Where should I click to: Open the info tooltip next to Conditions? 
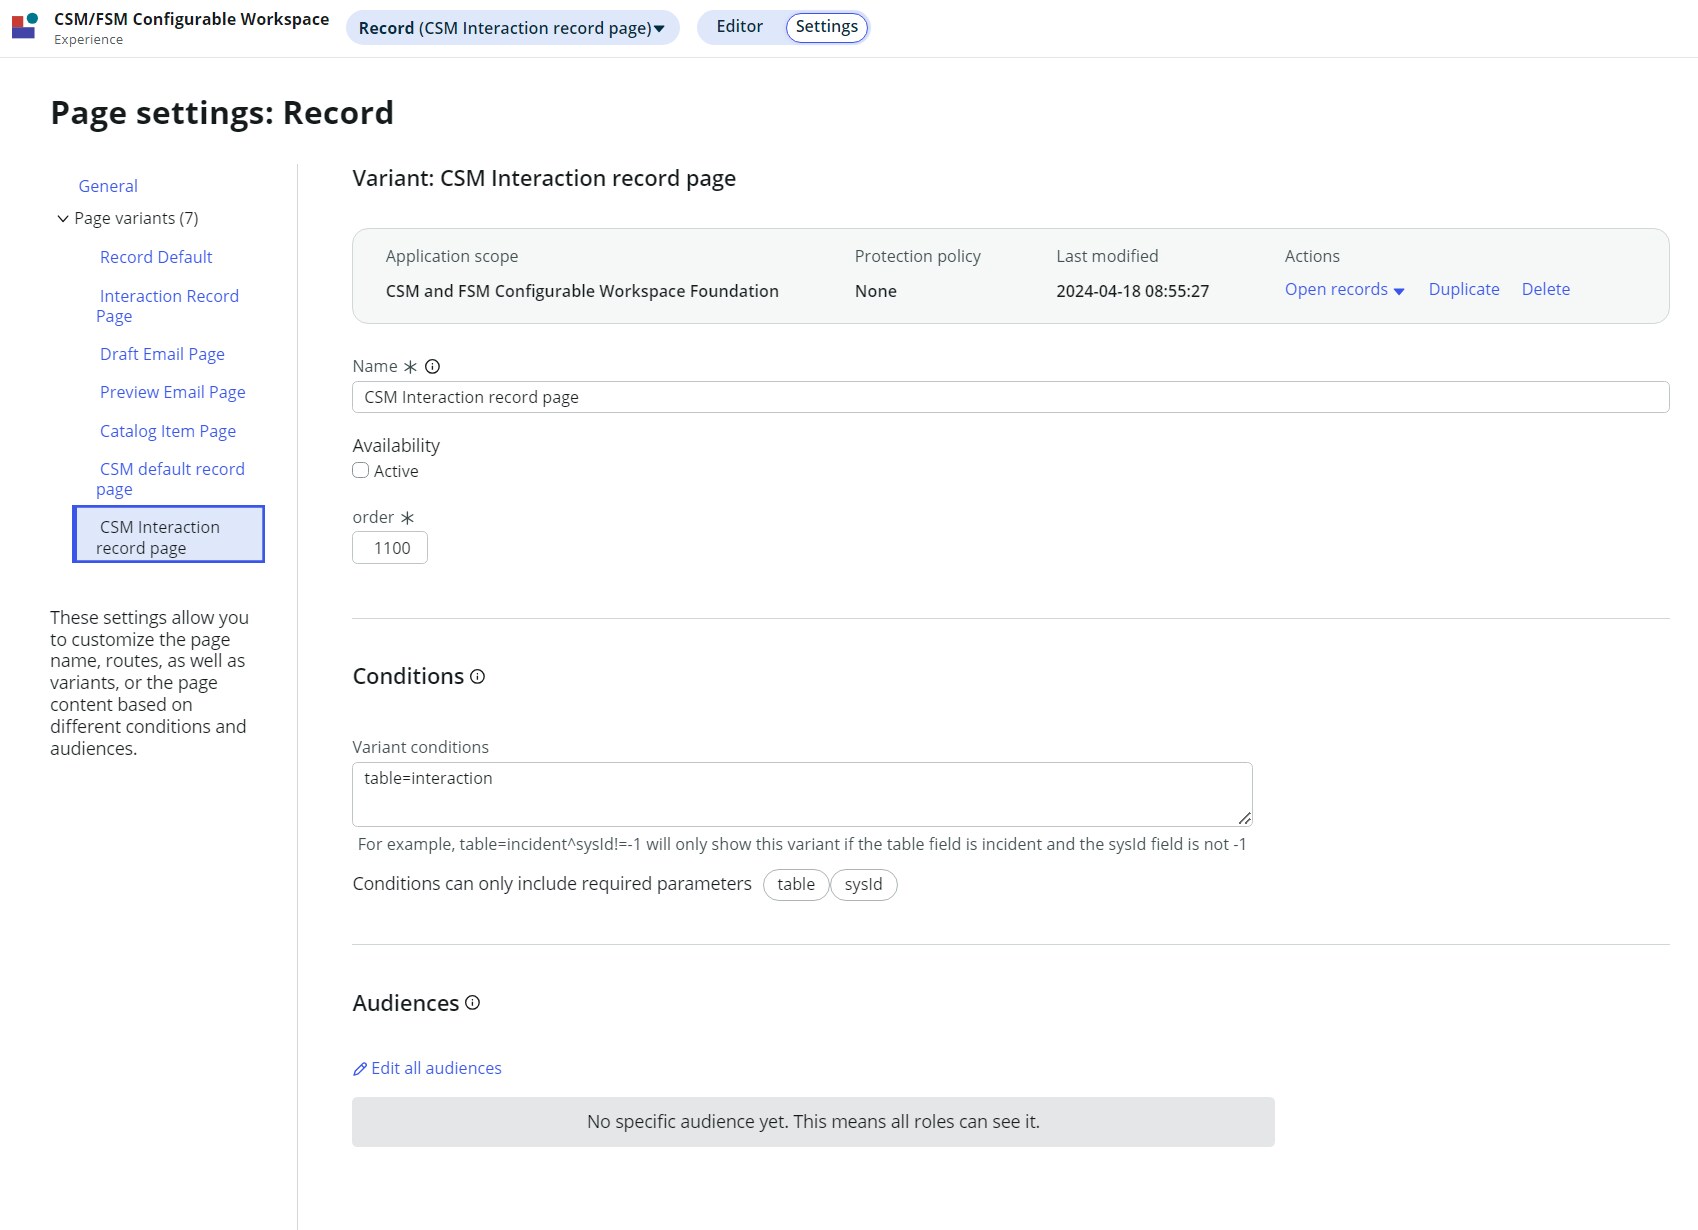coord(476,677)
